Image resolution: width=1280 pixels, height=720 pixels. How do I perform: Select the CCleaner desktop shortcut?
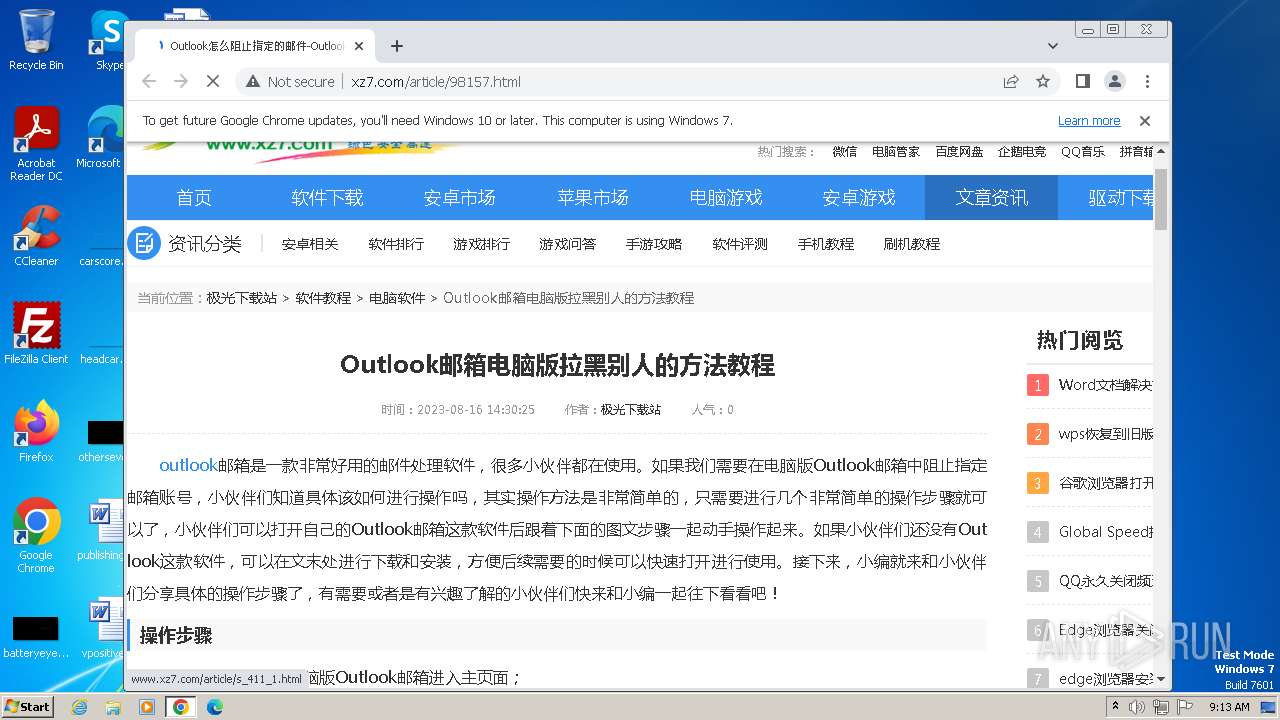36,236
